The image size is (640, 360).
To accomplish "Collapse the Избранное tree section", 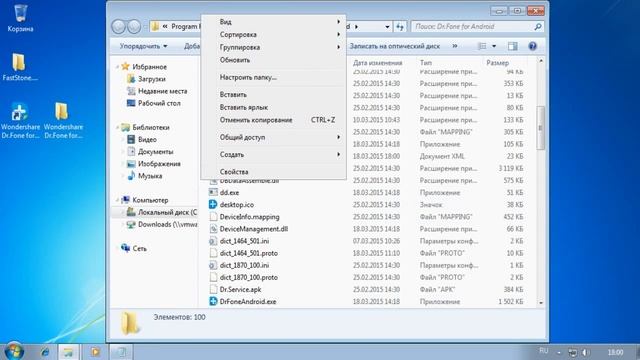I will point(118,67).
